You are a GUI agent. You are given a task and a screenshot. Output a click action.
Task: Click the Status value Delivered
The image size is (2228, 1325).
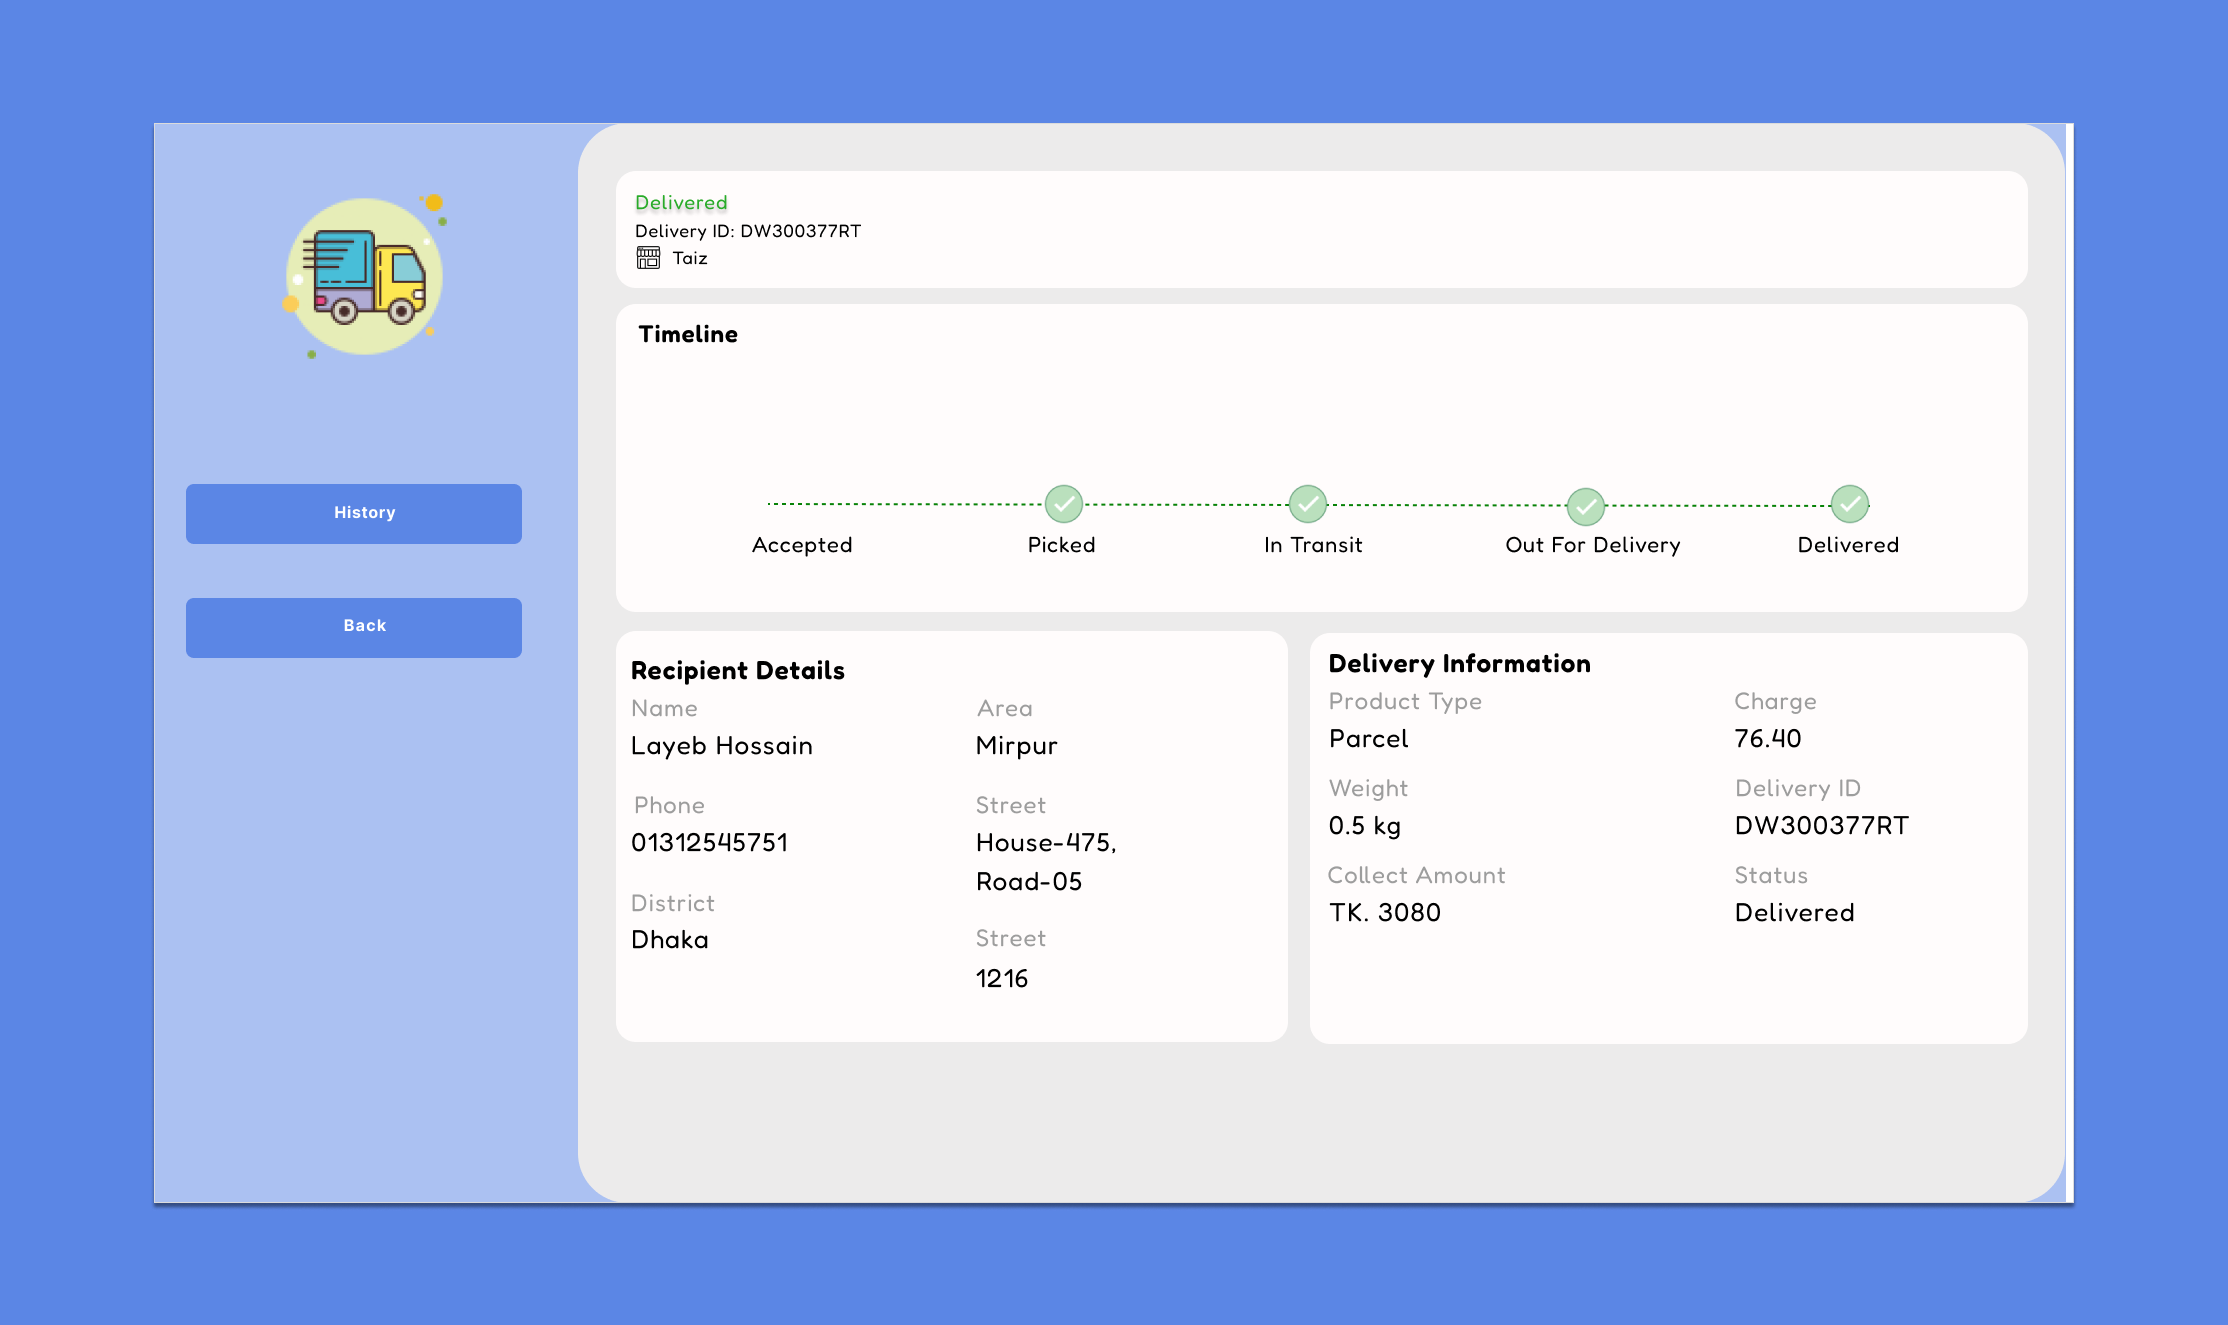1795,913
